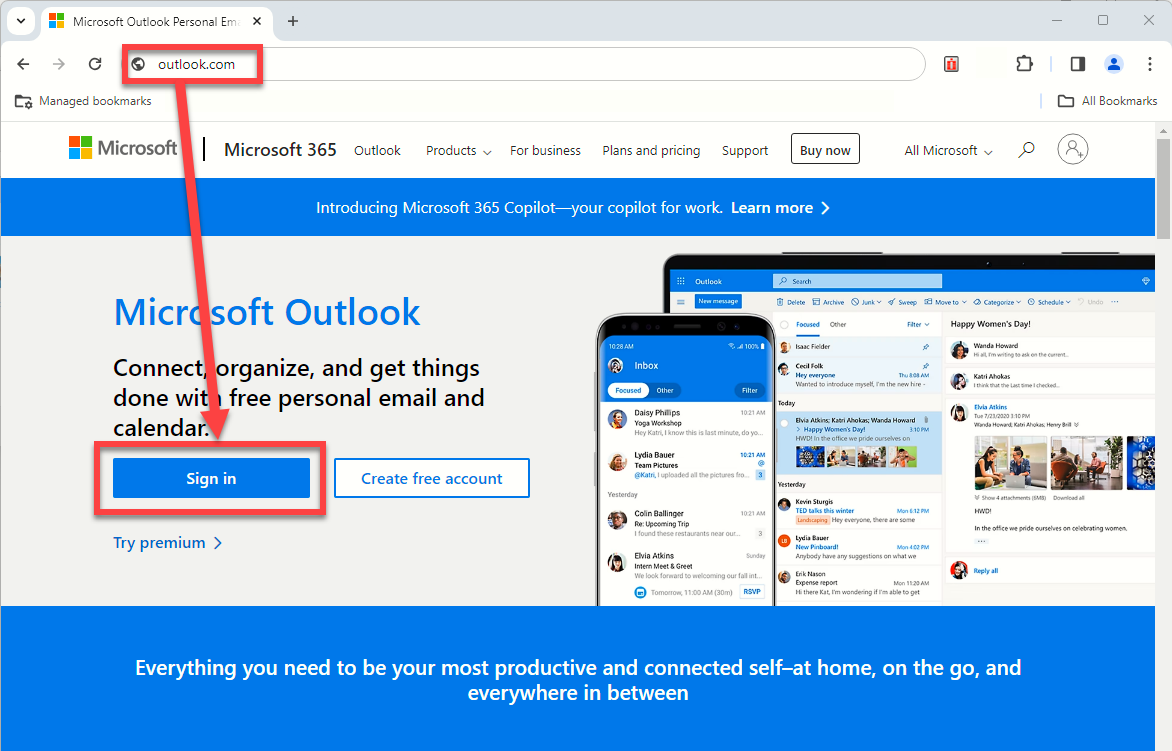Go back using the browser back arrow
1172x751 pixels.
(23, 64)
